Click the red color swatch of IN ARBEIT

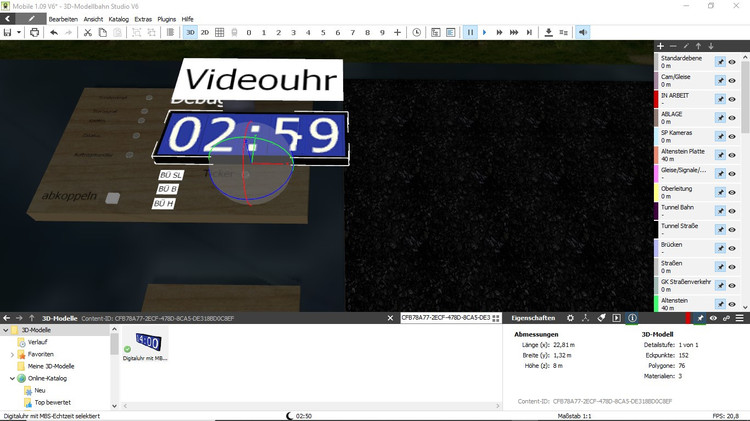(656, 99)
